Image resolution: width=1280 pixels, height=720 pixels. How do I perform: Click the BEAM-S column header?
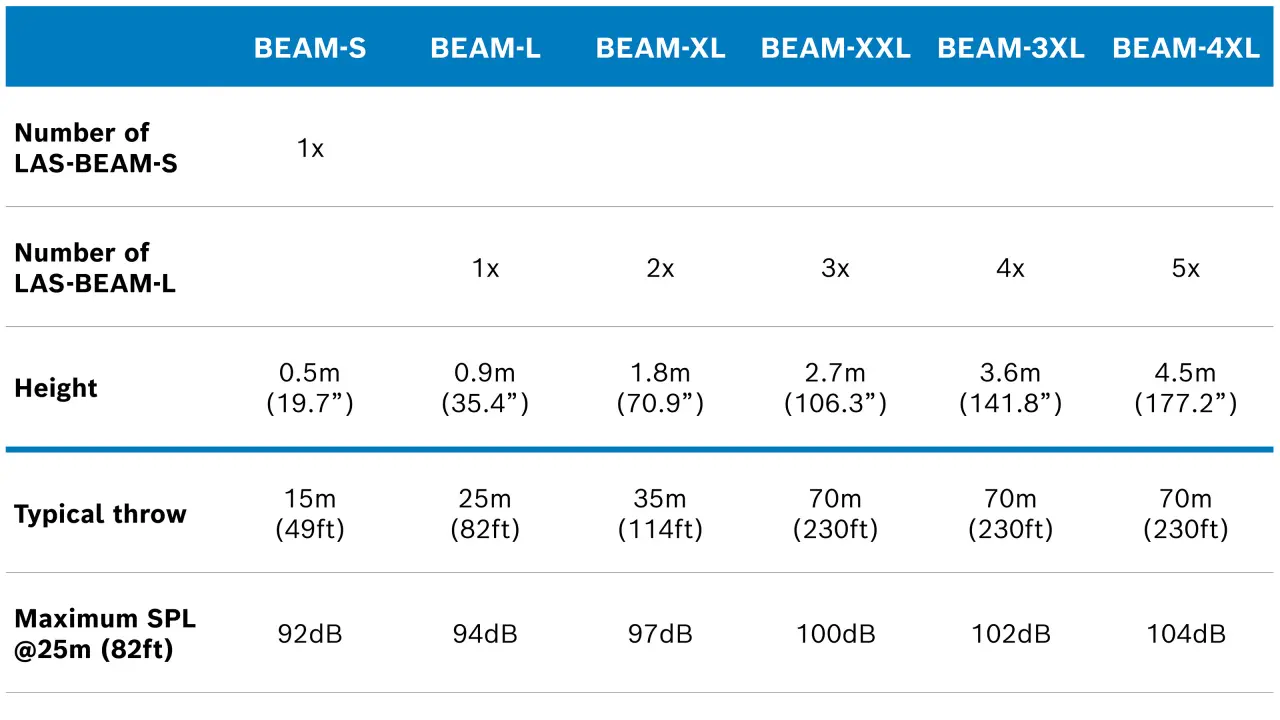310,48
